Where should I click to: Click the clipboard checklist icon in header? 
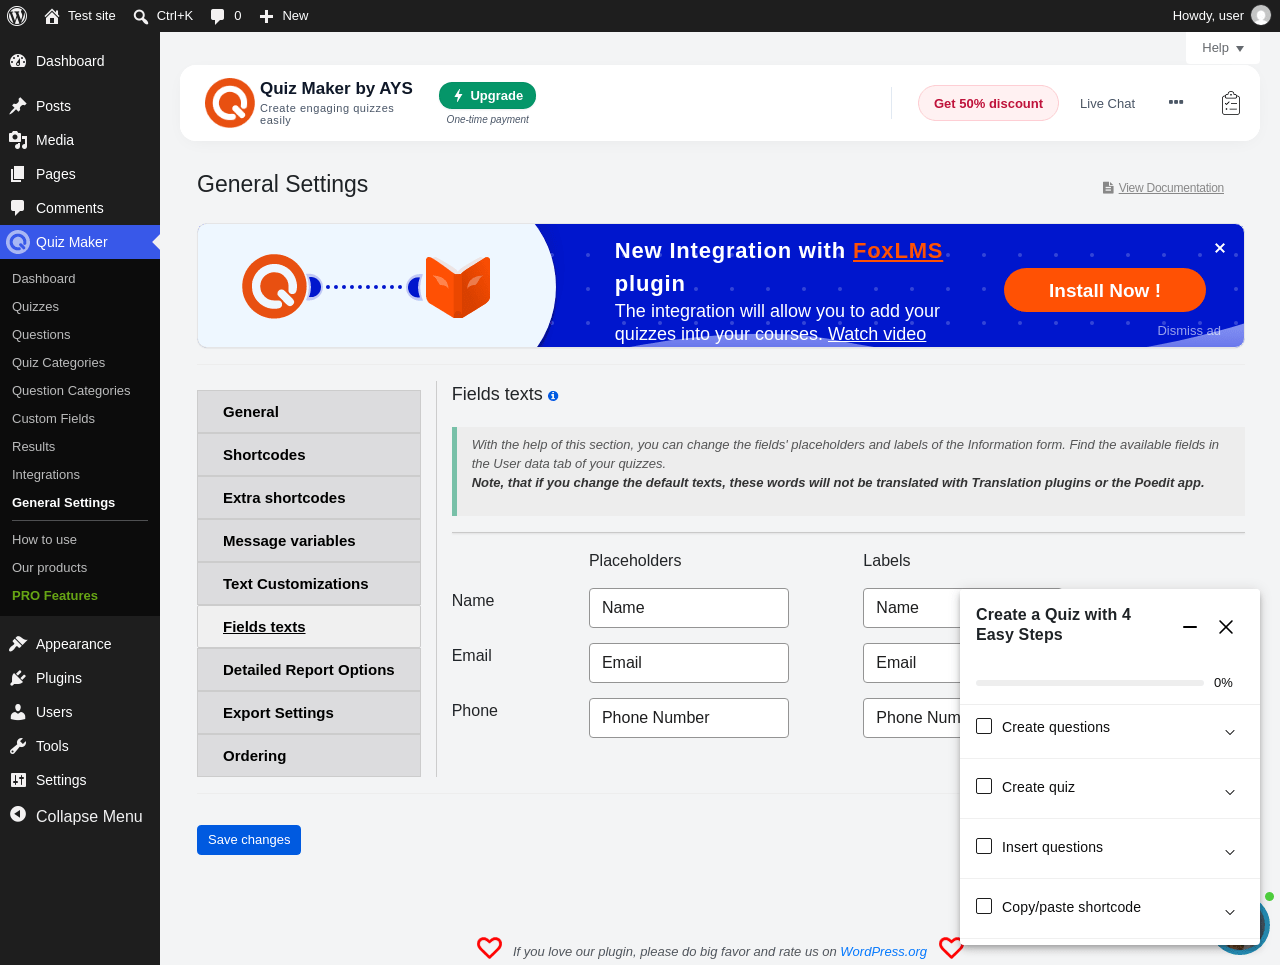click(1231, 103)
